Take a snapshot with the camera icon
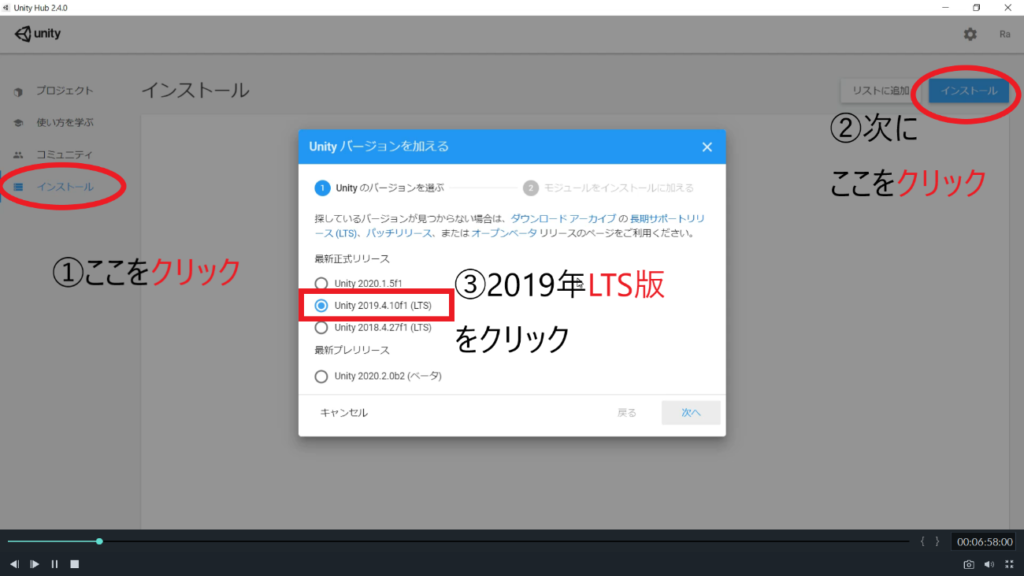 coord(968,564)
